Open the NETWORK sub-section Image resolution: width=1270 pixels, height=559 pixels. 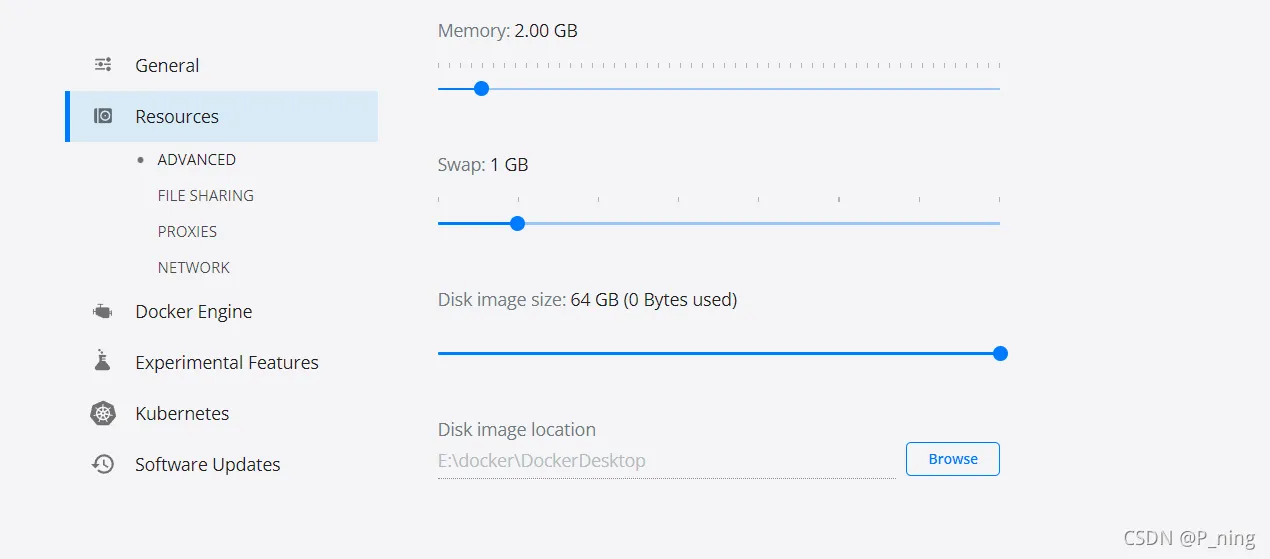(x=194, y=268)
